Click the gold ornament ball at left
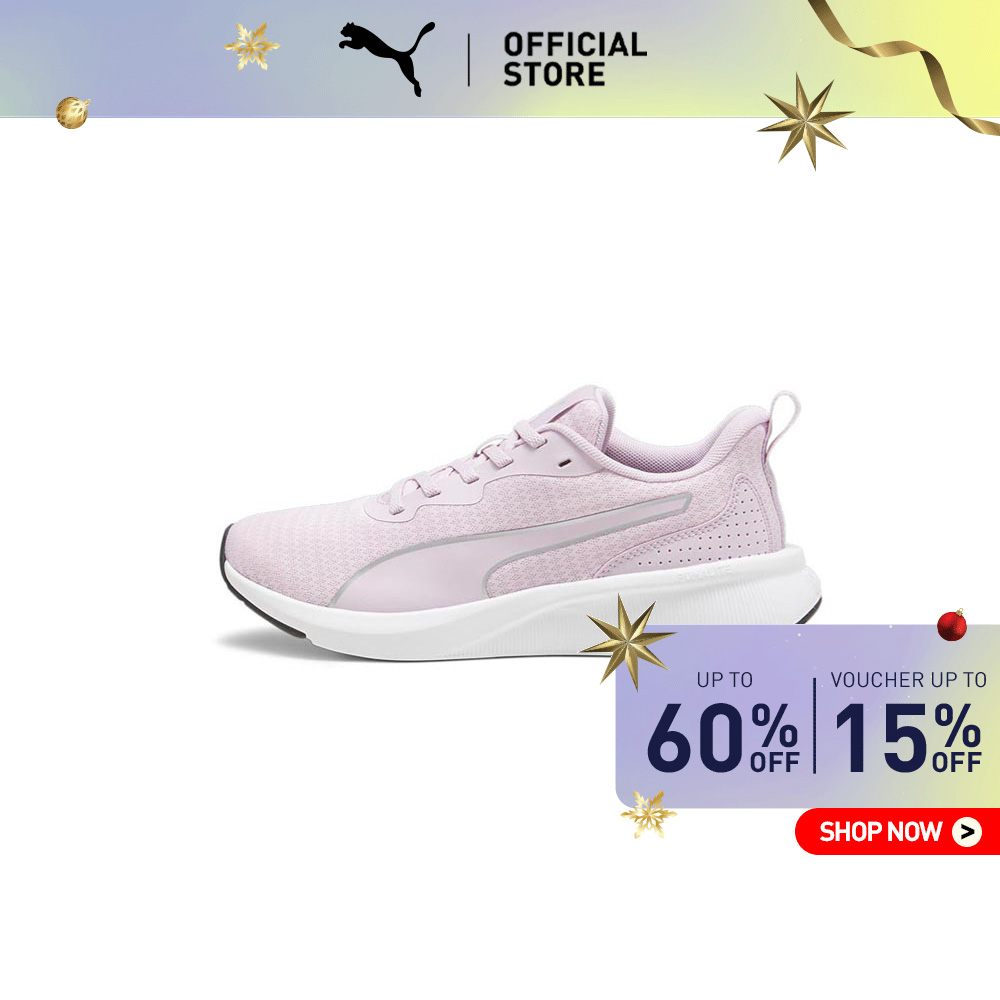1000x1000 pixels. (x=72, y=113)
